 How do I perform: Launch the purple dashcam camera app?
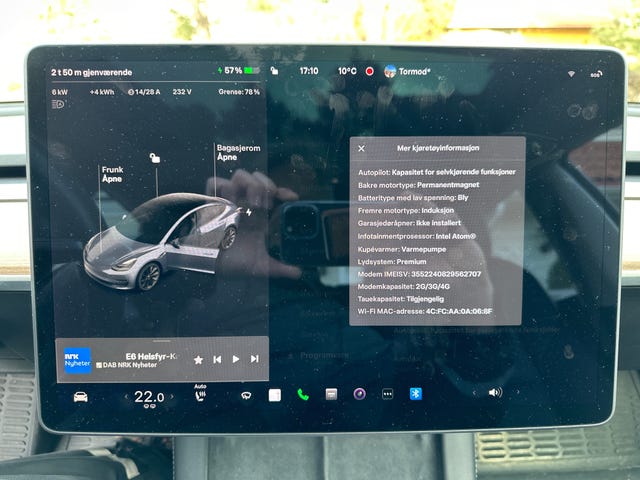359,394
